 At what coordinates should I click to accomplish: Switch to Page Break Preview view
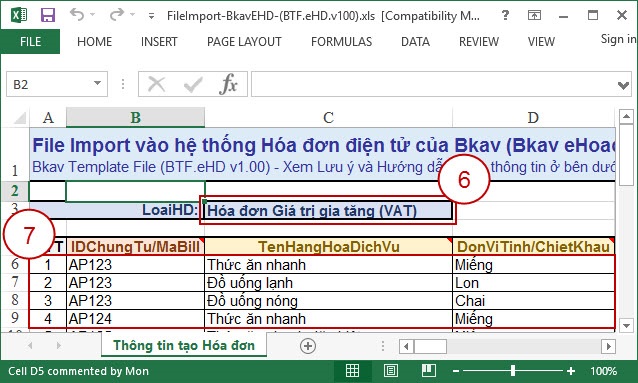click(429, 371)
